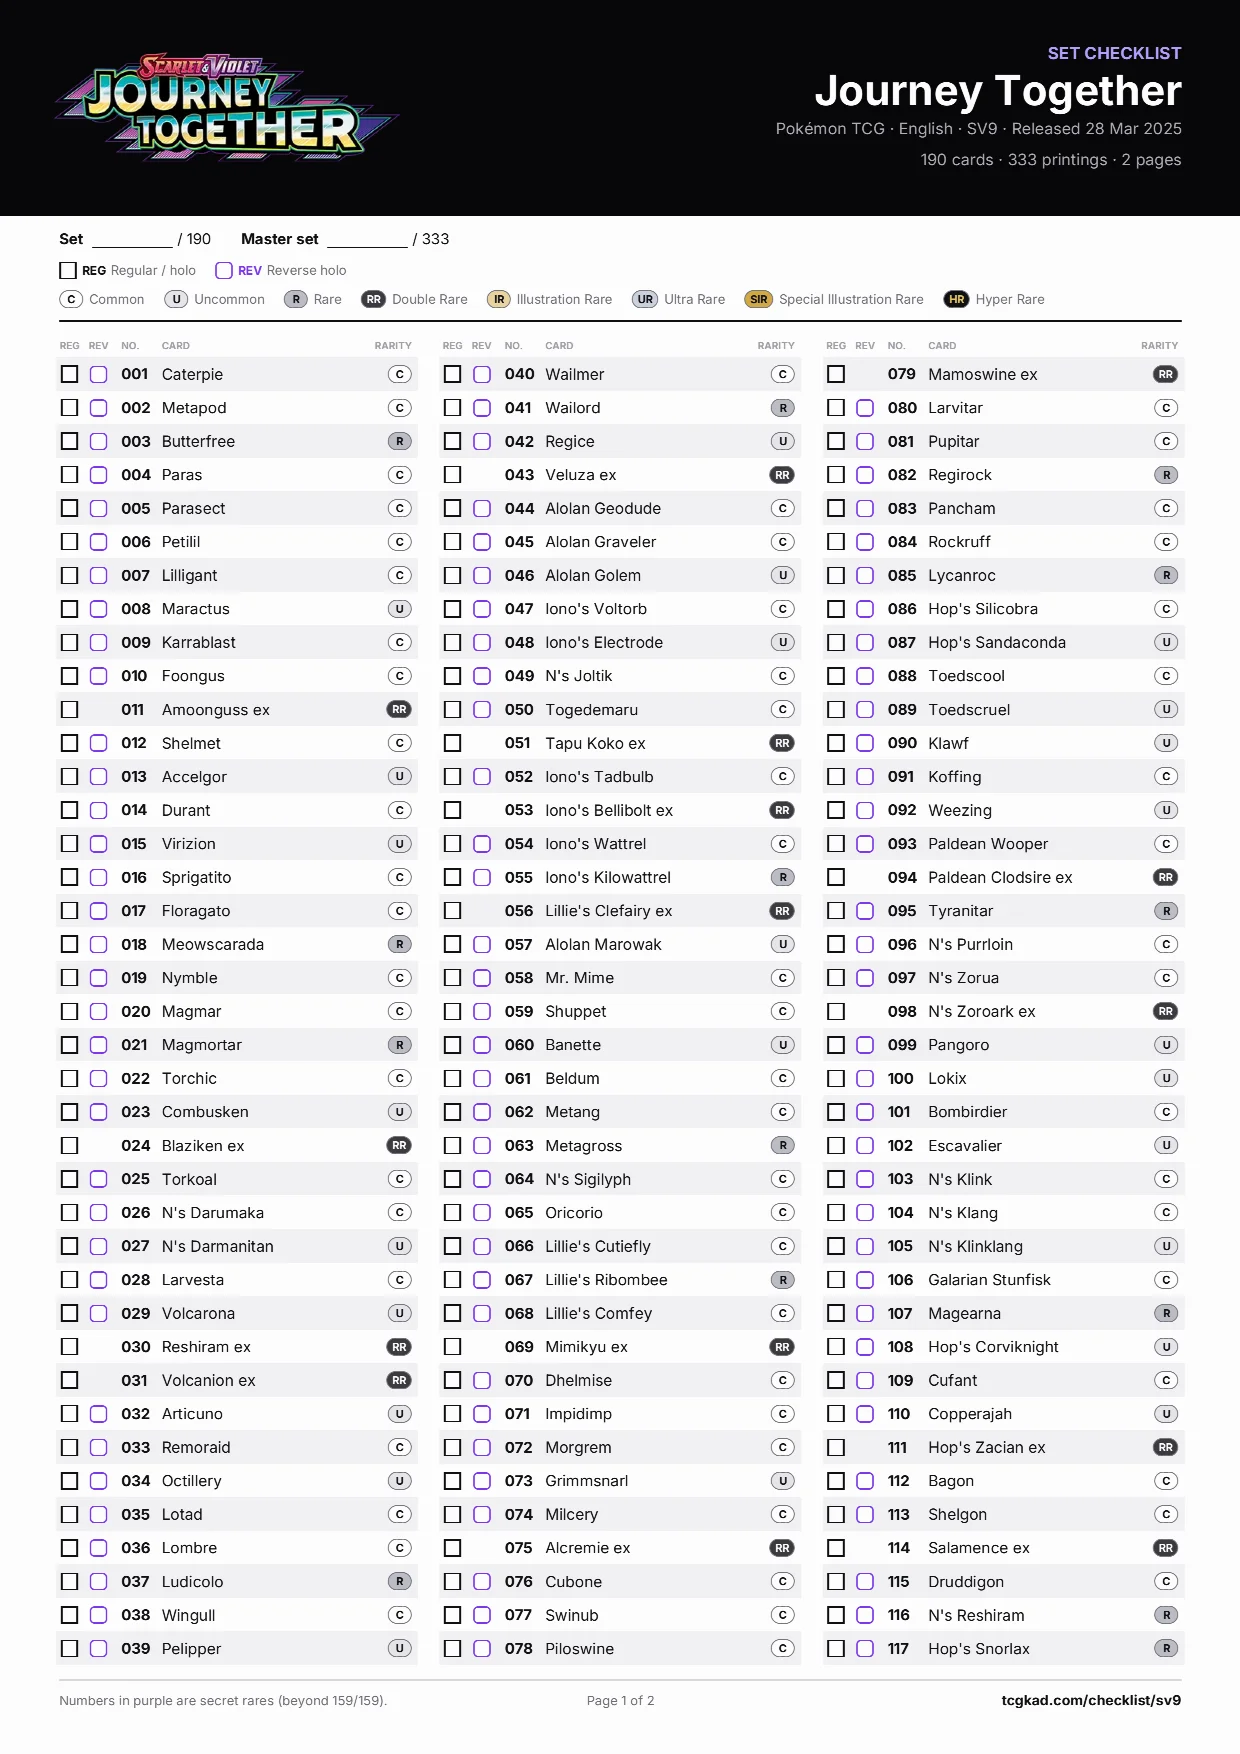Tick the reverse holo box for N's Zorua

point(865,978)
